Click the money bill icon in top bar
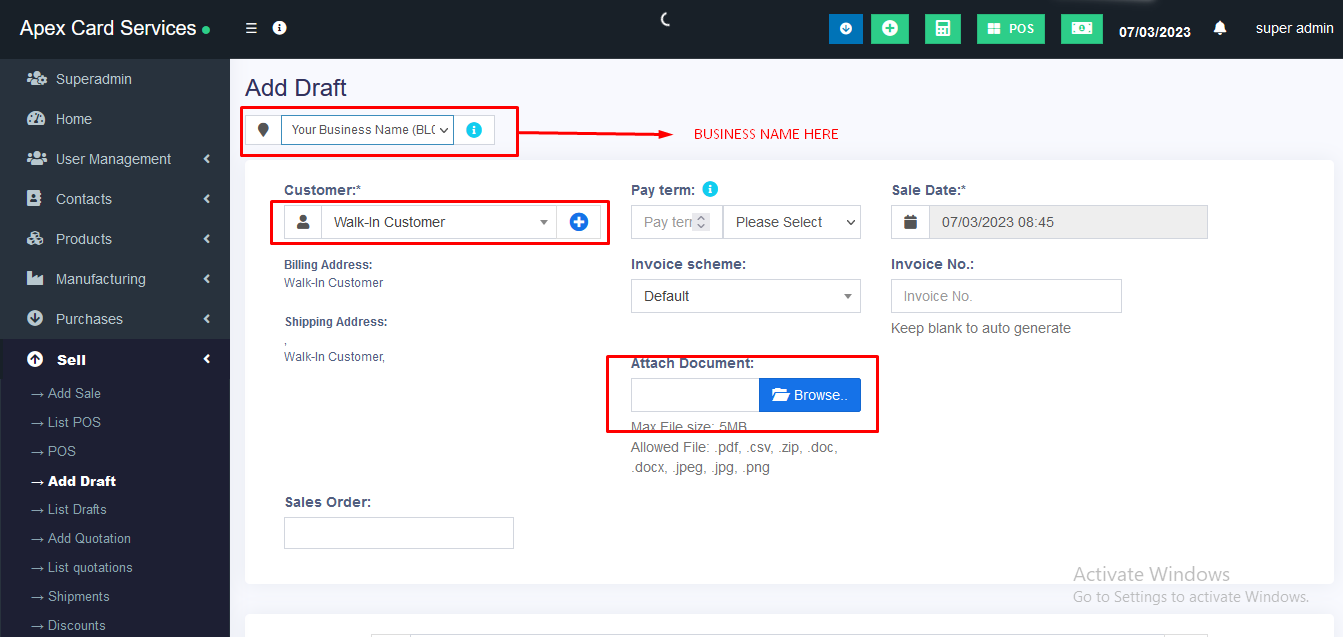This screenshot has width=1343, height=637. 1081,29
